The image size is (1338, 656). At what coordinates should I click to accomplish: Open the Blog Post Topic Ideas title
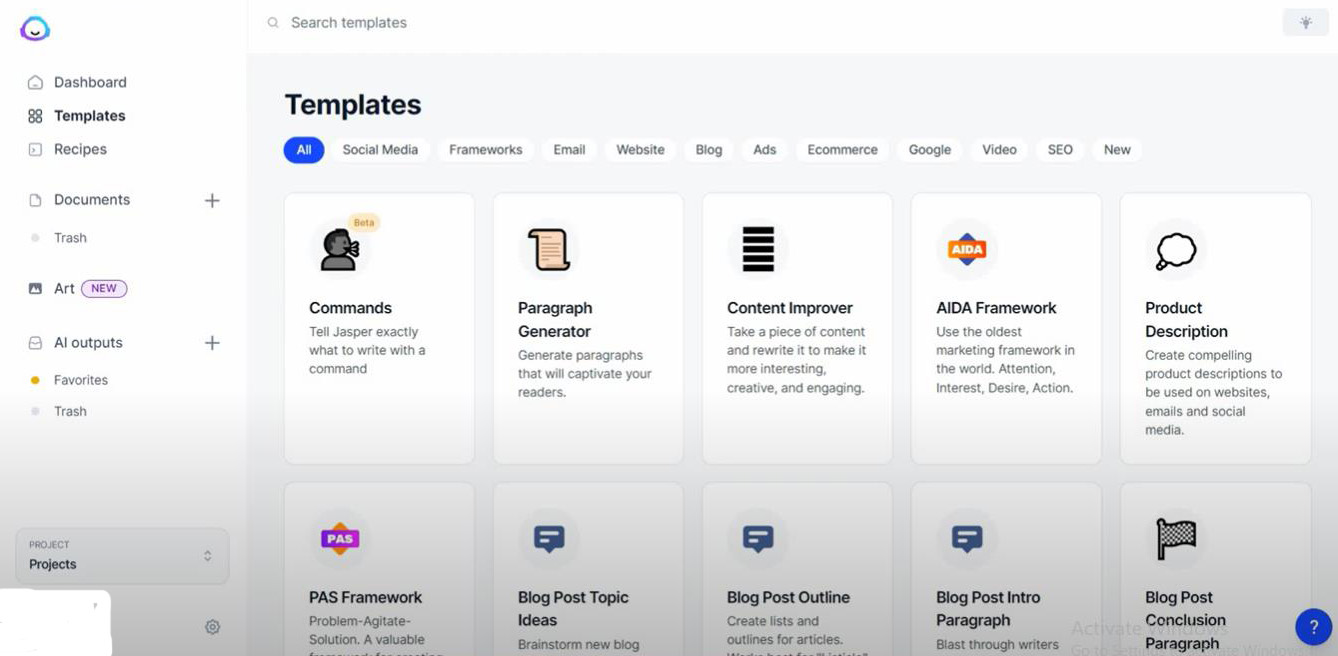[x=573, y=609]
